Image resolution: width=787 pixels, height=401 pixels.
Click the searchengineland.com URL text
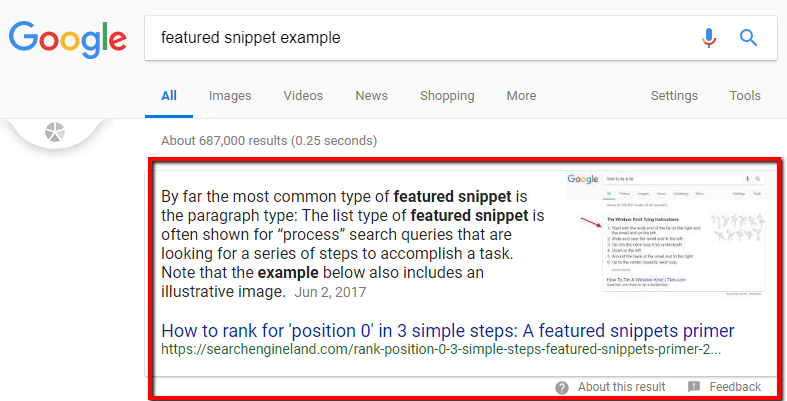coord(441,350)
